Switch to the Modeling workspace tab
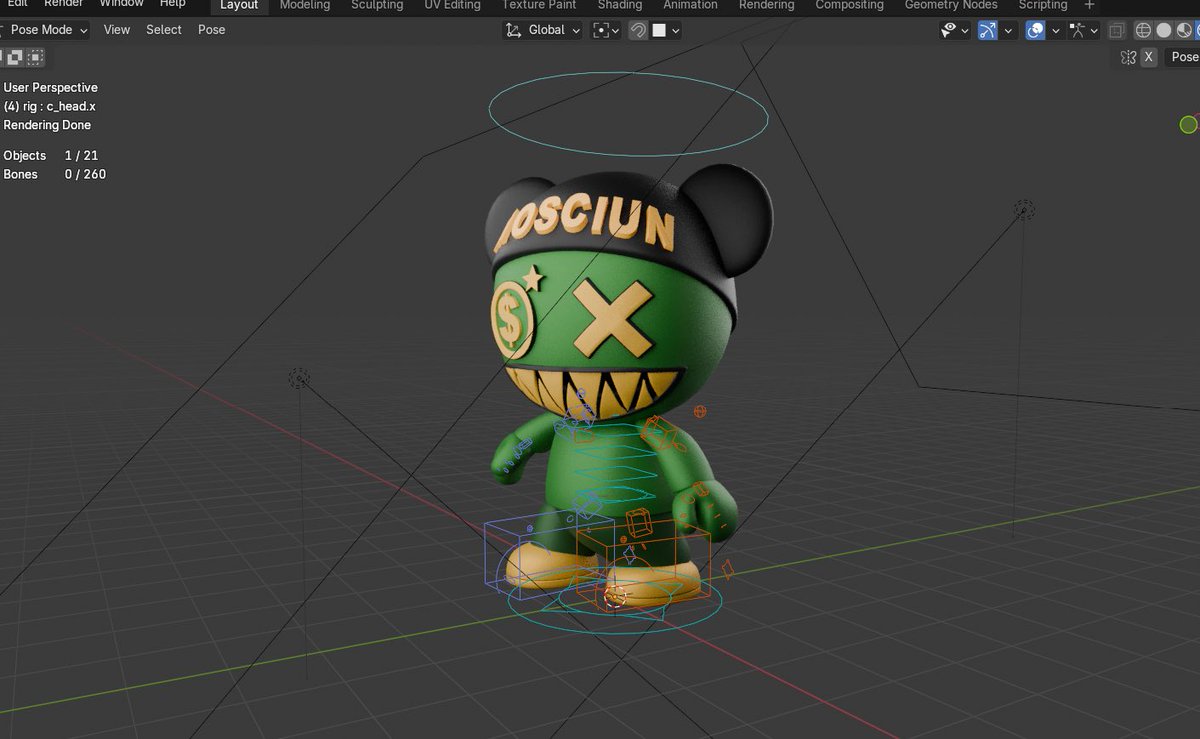Viewport: 1200px width, 739px height. point(305,5)
